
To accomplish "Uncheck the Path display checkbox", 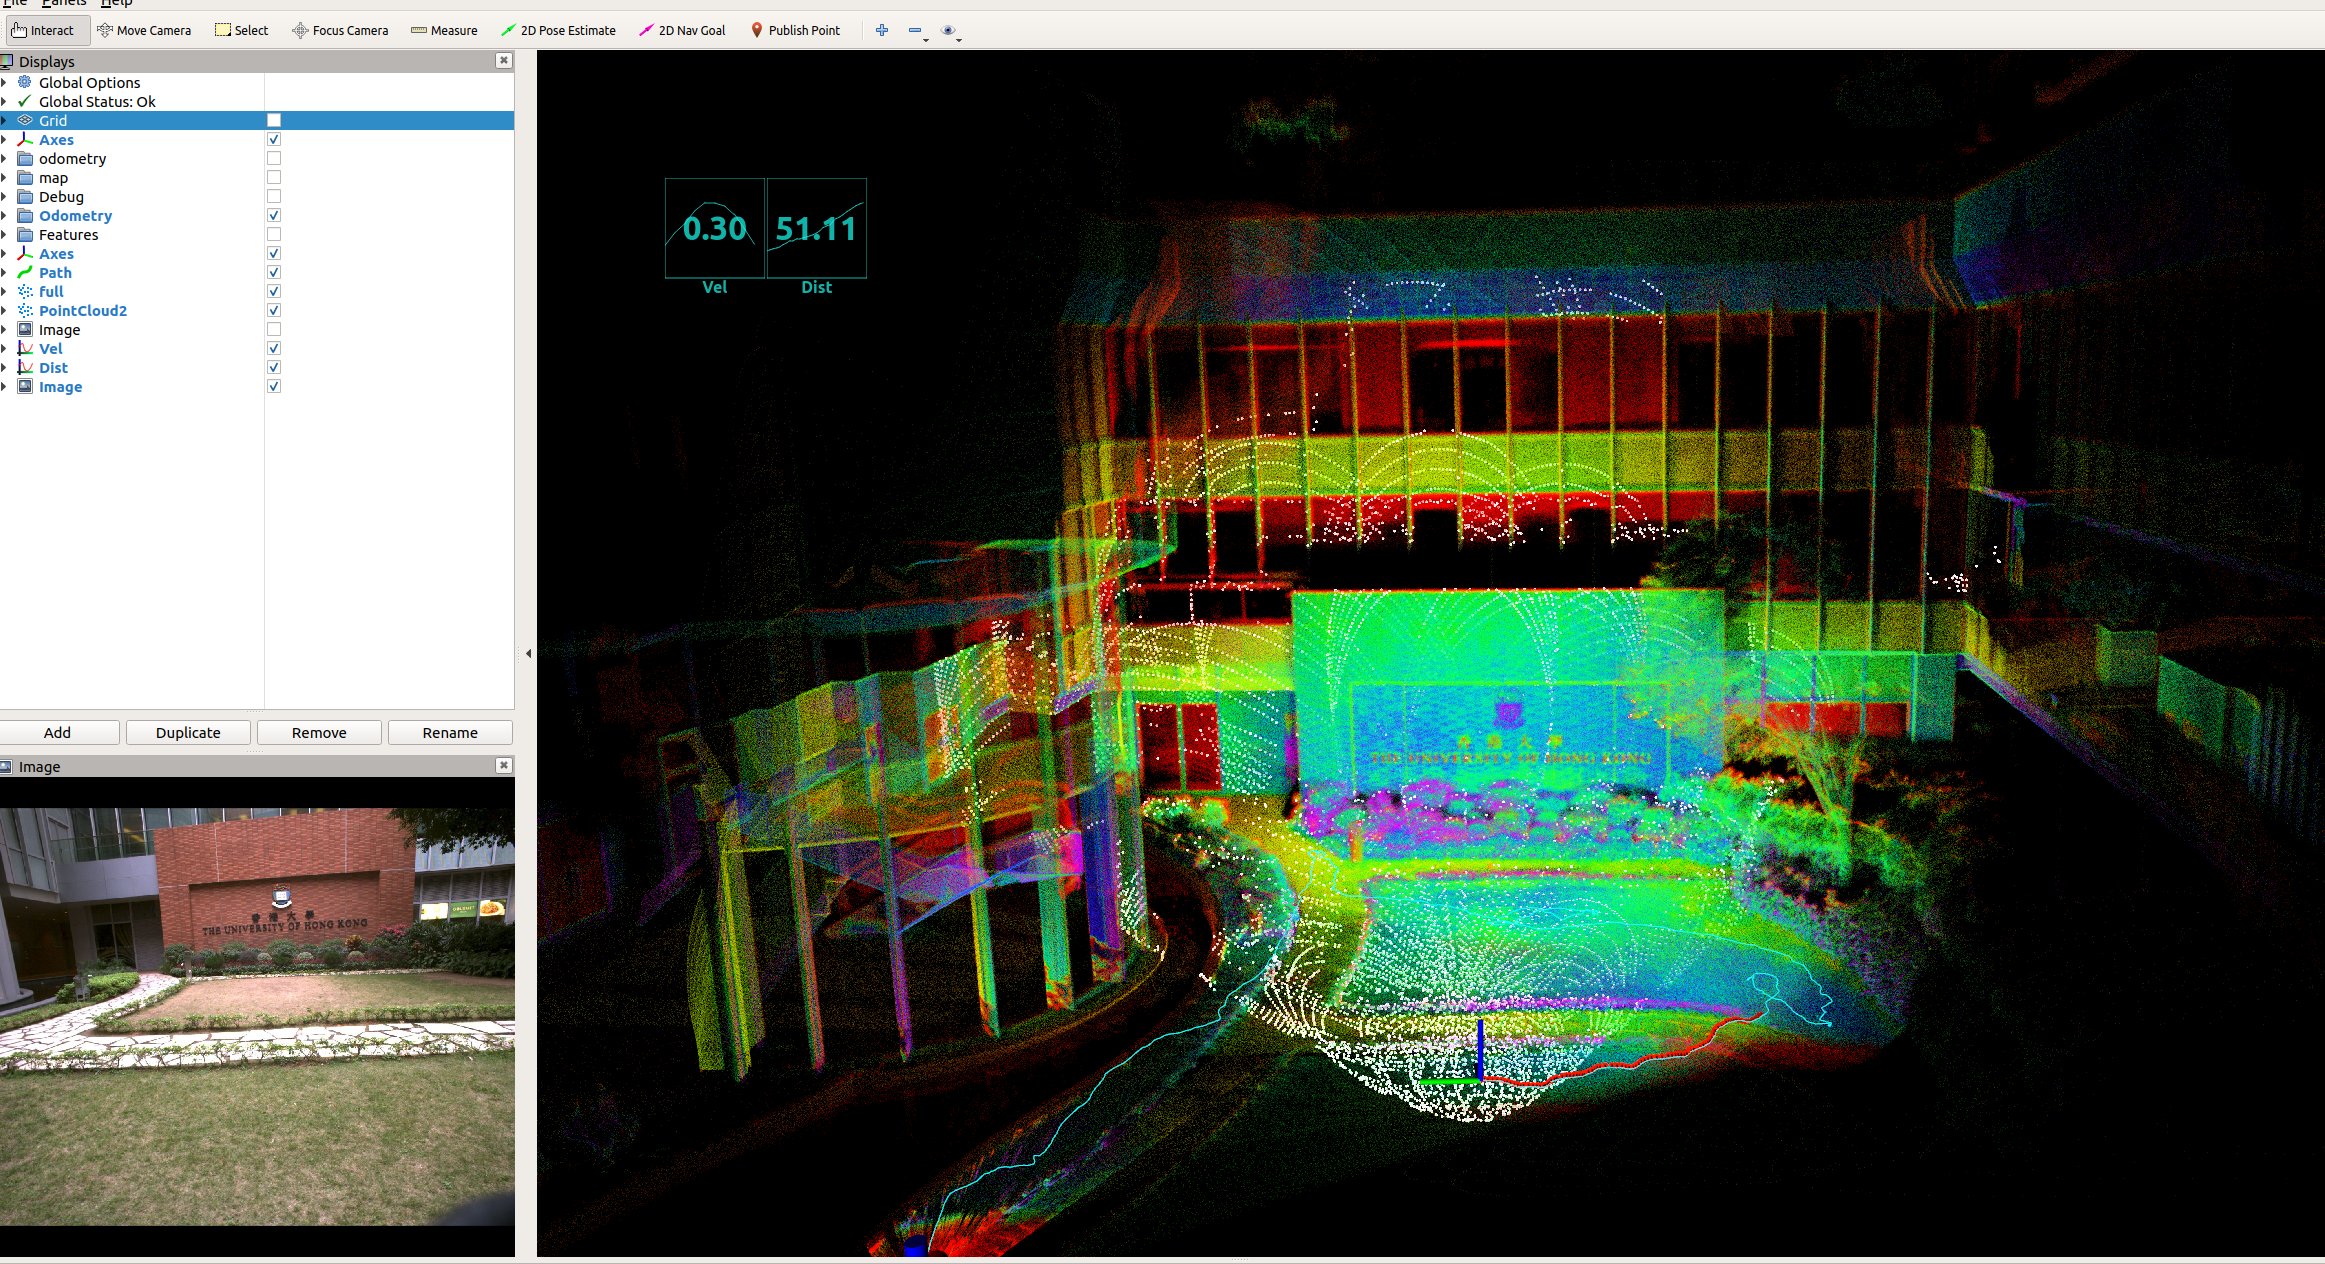I will (274, 273).
